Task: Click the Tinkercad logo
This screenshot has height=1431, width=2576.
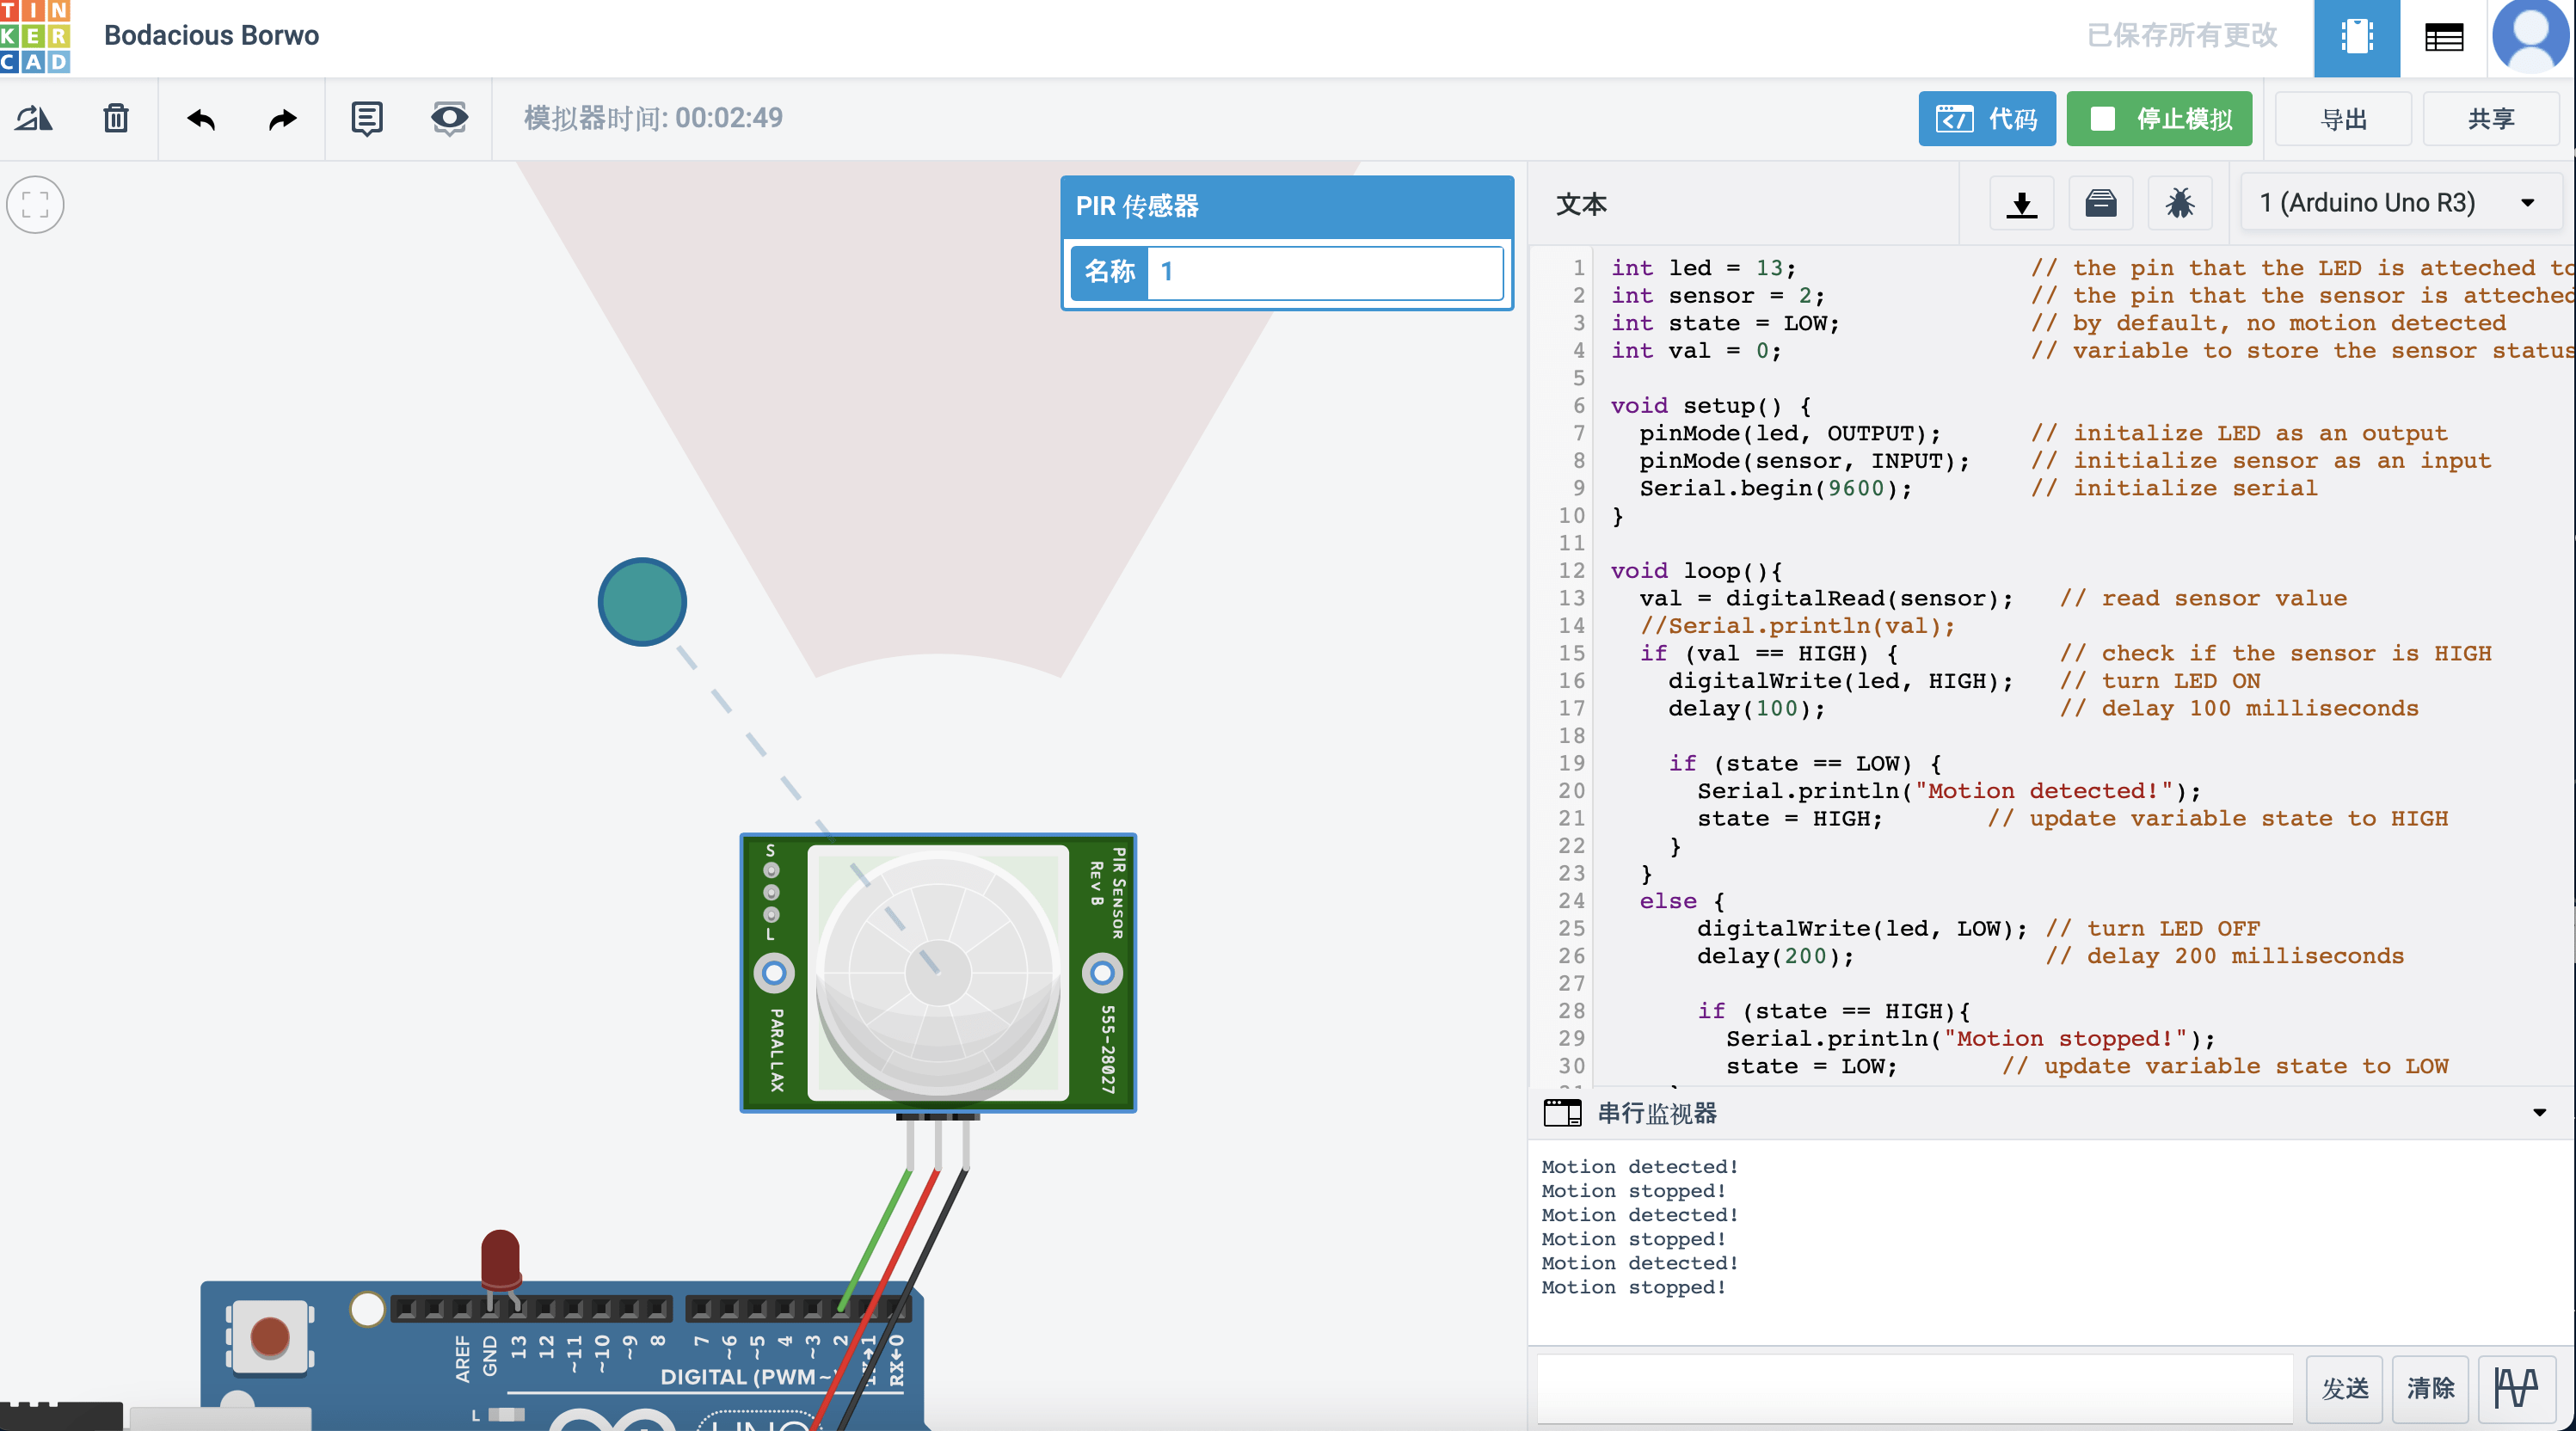Action: click(x=35, y=37)
